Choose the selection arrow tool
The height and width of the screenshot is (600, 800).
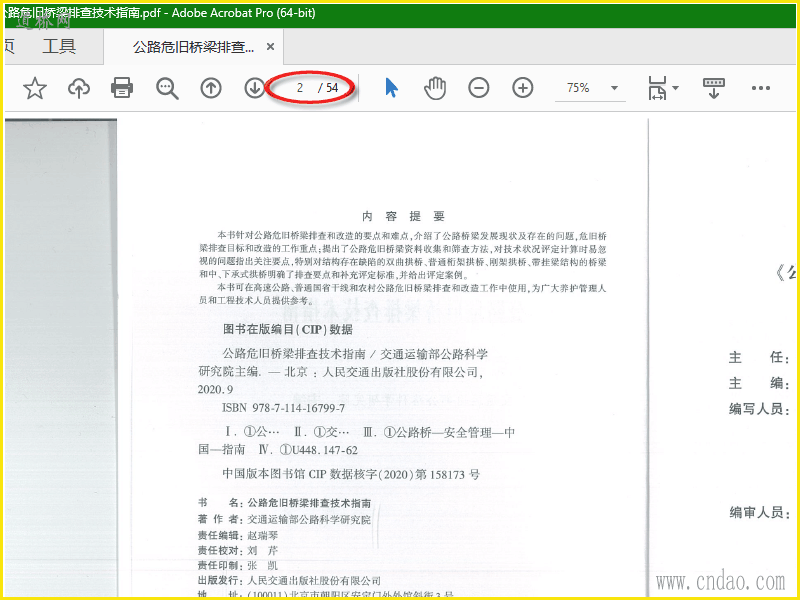click(x=391, y=88)
